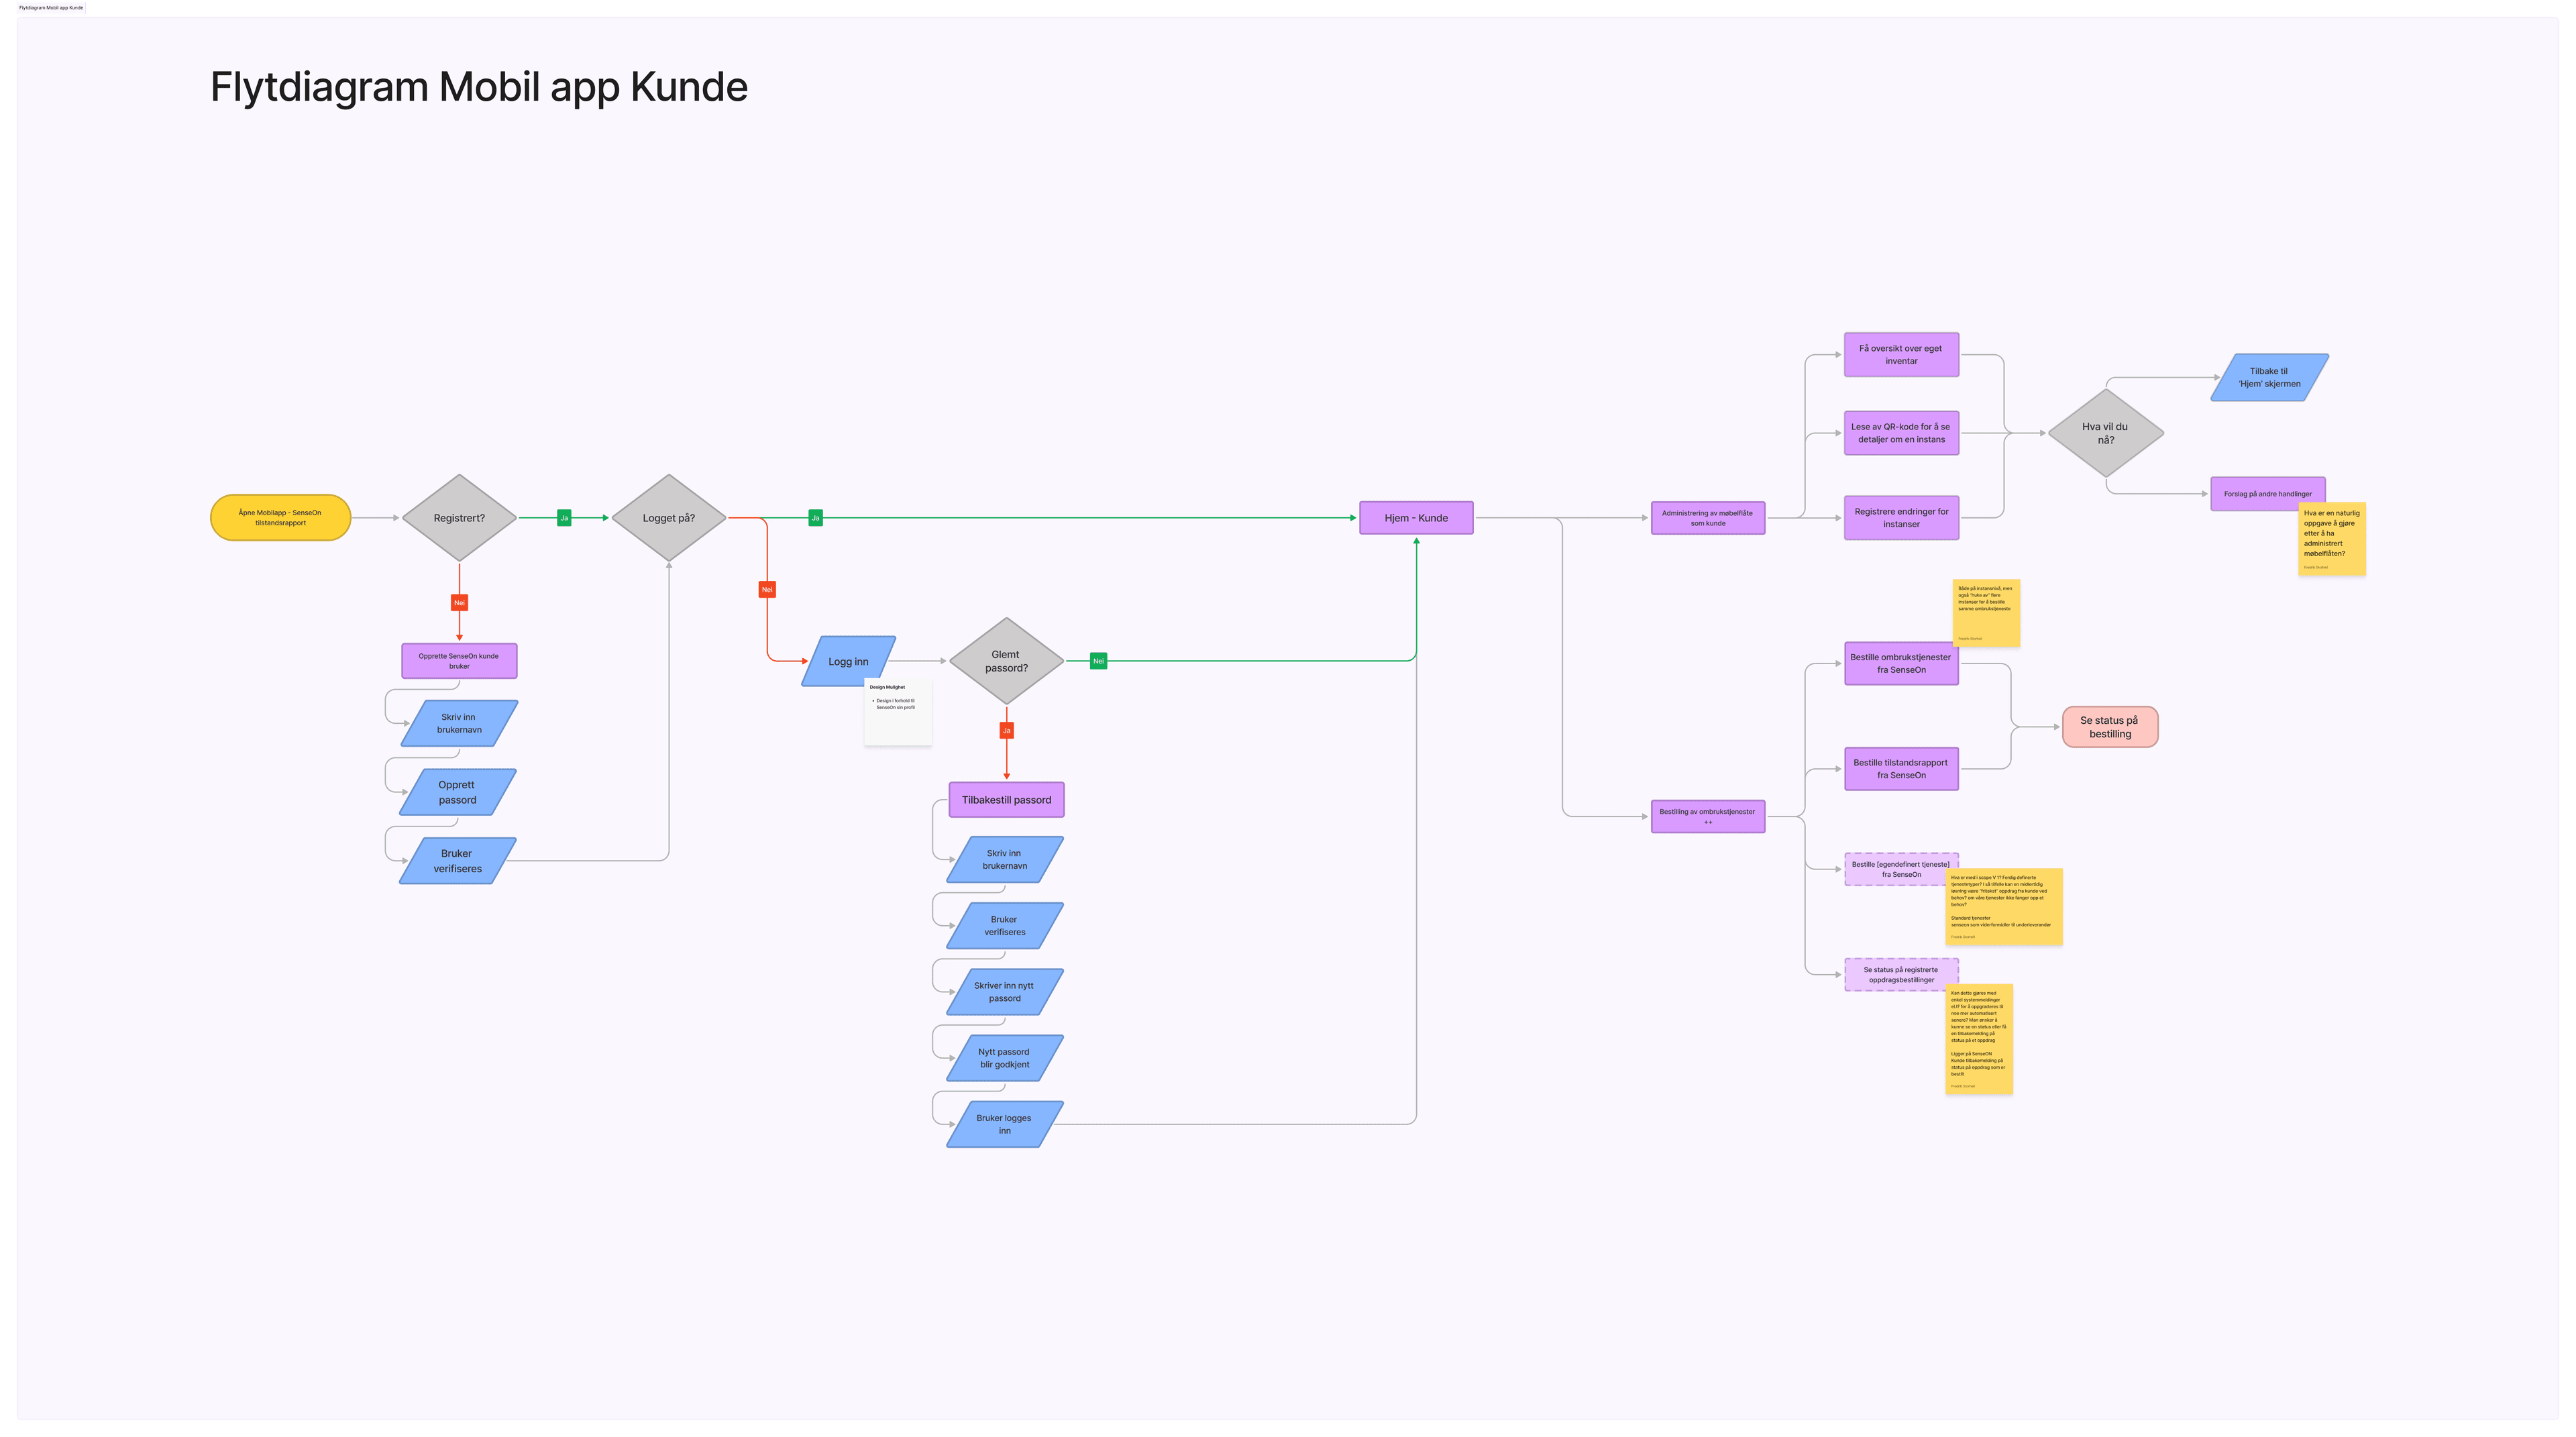Click 'Bestille ombrukstjenester fra SenseOn' box

point(1901,663)
